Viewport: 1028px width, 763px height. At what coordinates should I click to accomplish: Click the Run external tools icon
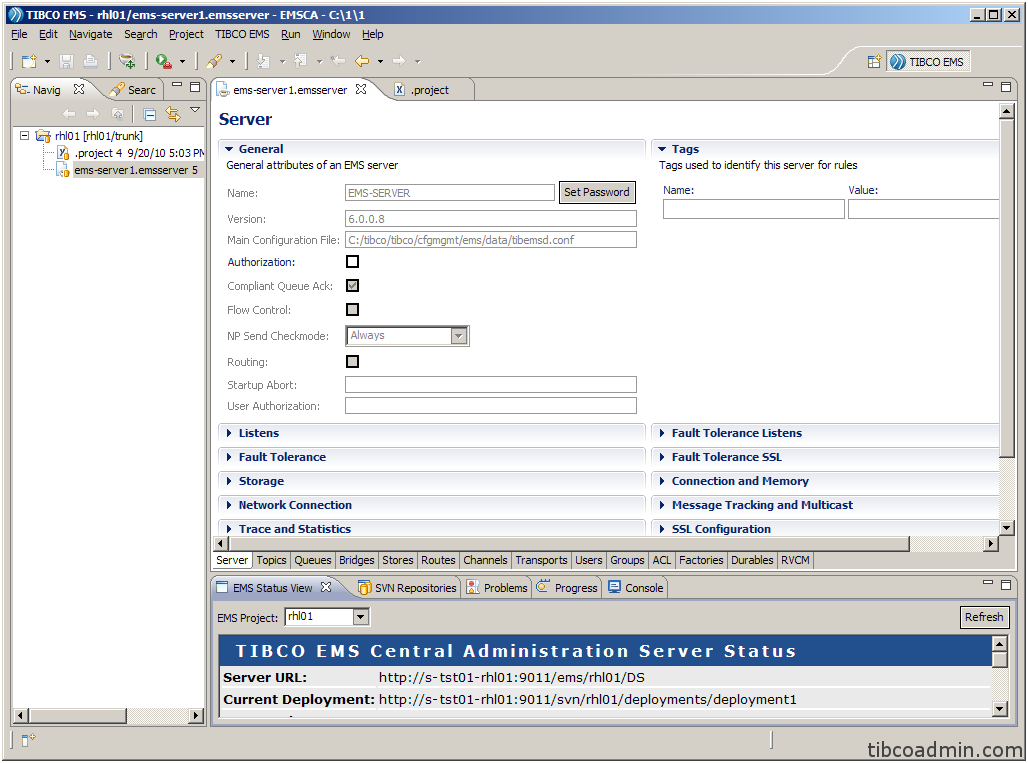pos(163,61)
